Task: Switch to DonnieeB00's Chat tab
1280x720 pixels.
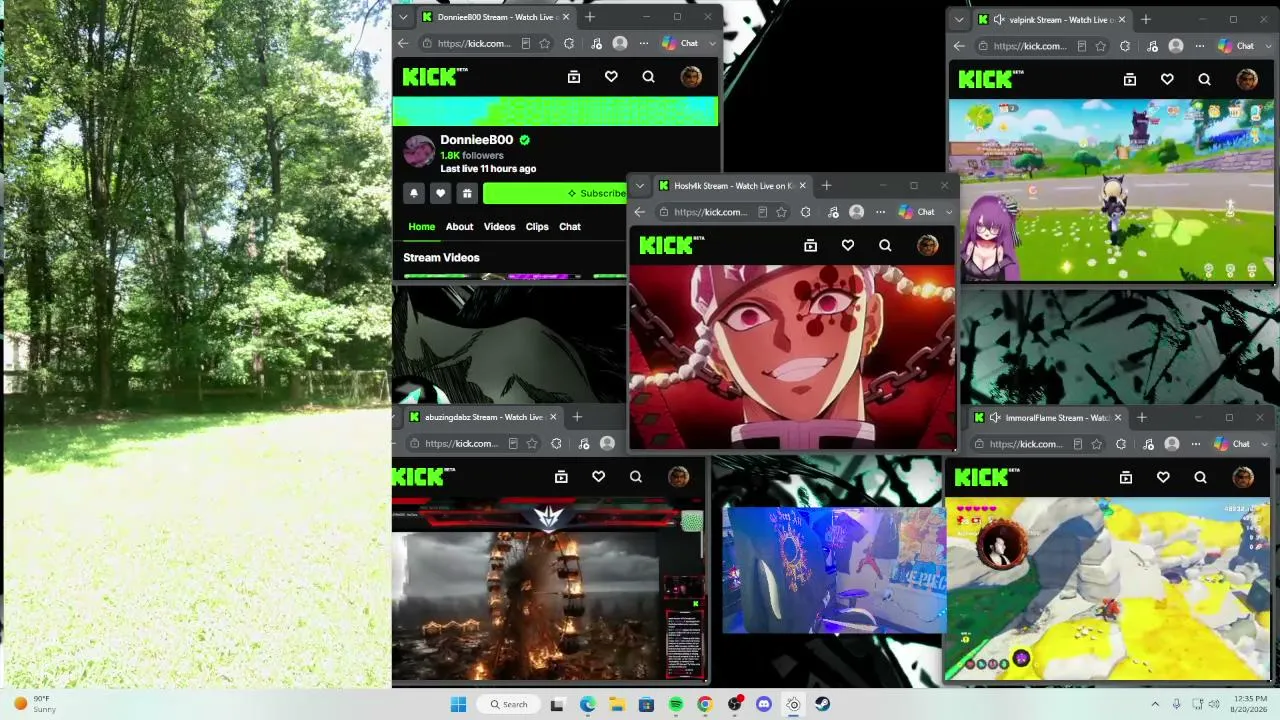Action: (570, 227)
